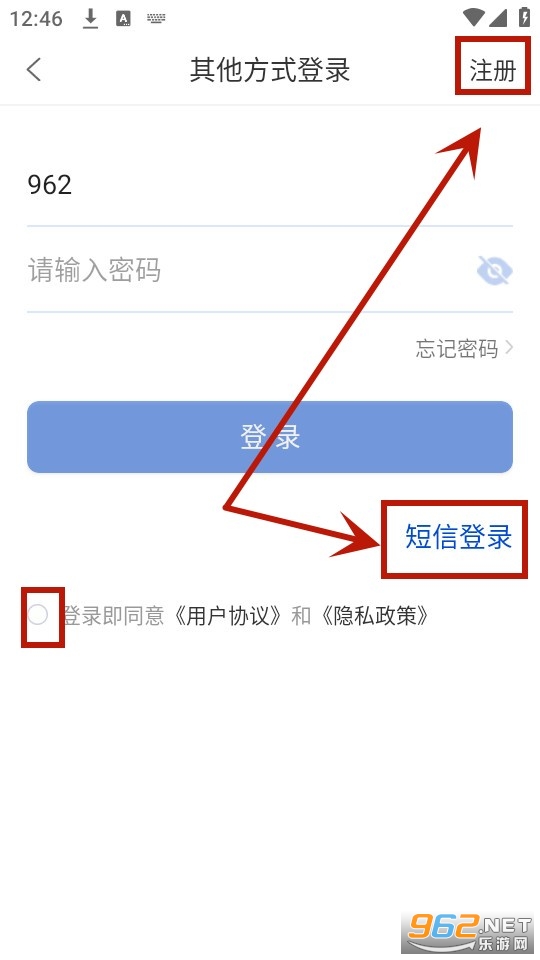
Task: Click the 962.NET 乐游网 watermark logo
Action: (x=469, y=932)
